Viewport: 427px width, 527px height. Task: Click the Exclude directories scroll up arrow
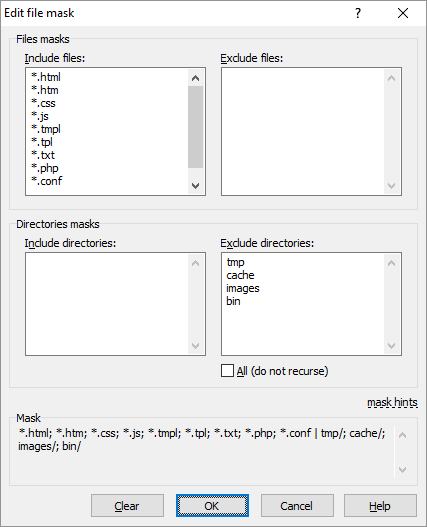click(391, 263)
